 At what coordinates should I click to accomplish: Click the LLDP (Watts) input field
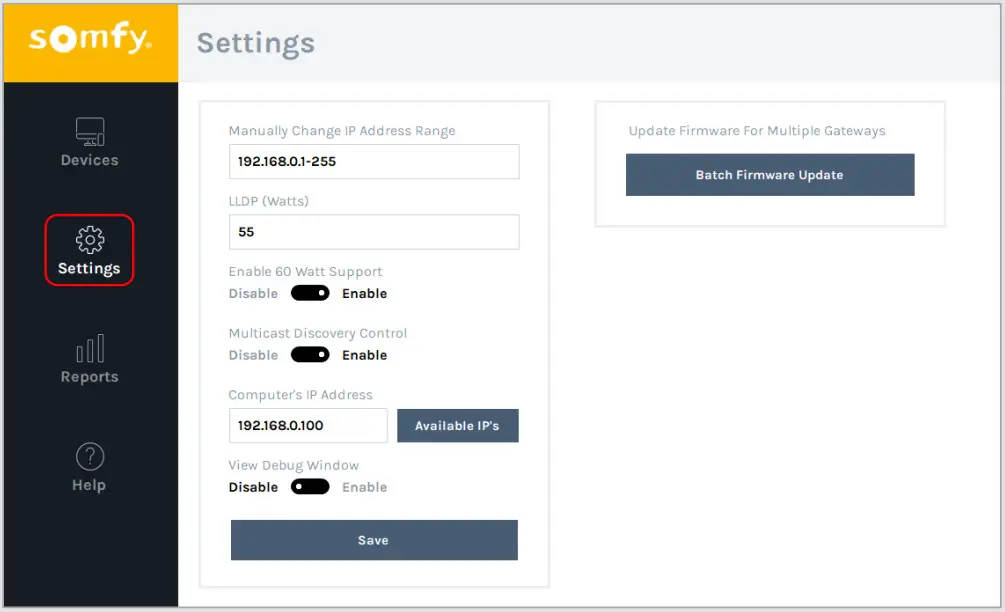373,232
